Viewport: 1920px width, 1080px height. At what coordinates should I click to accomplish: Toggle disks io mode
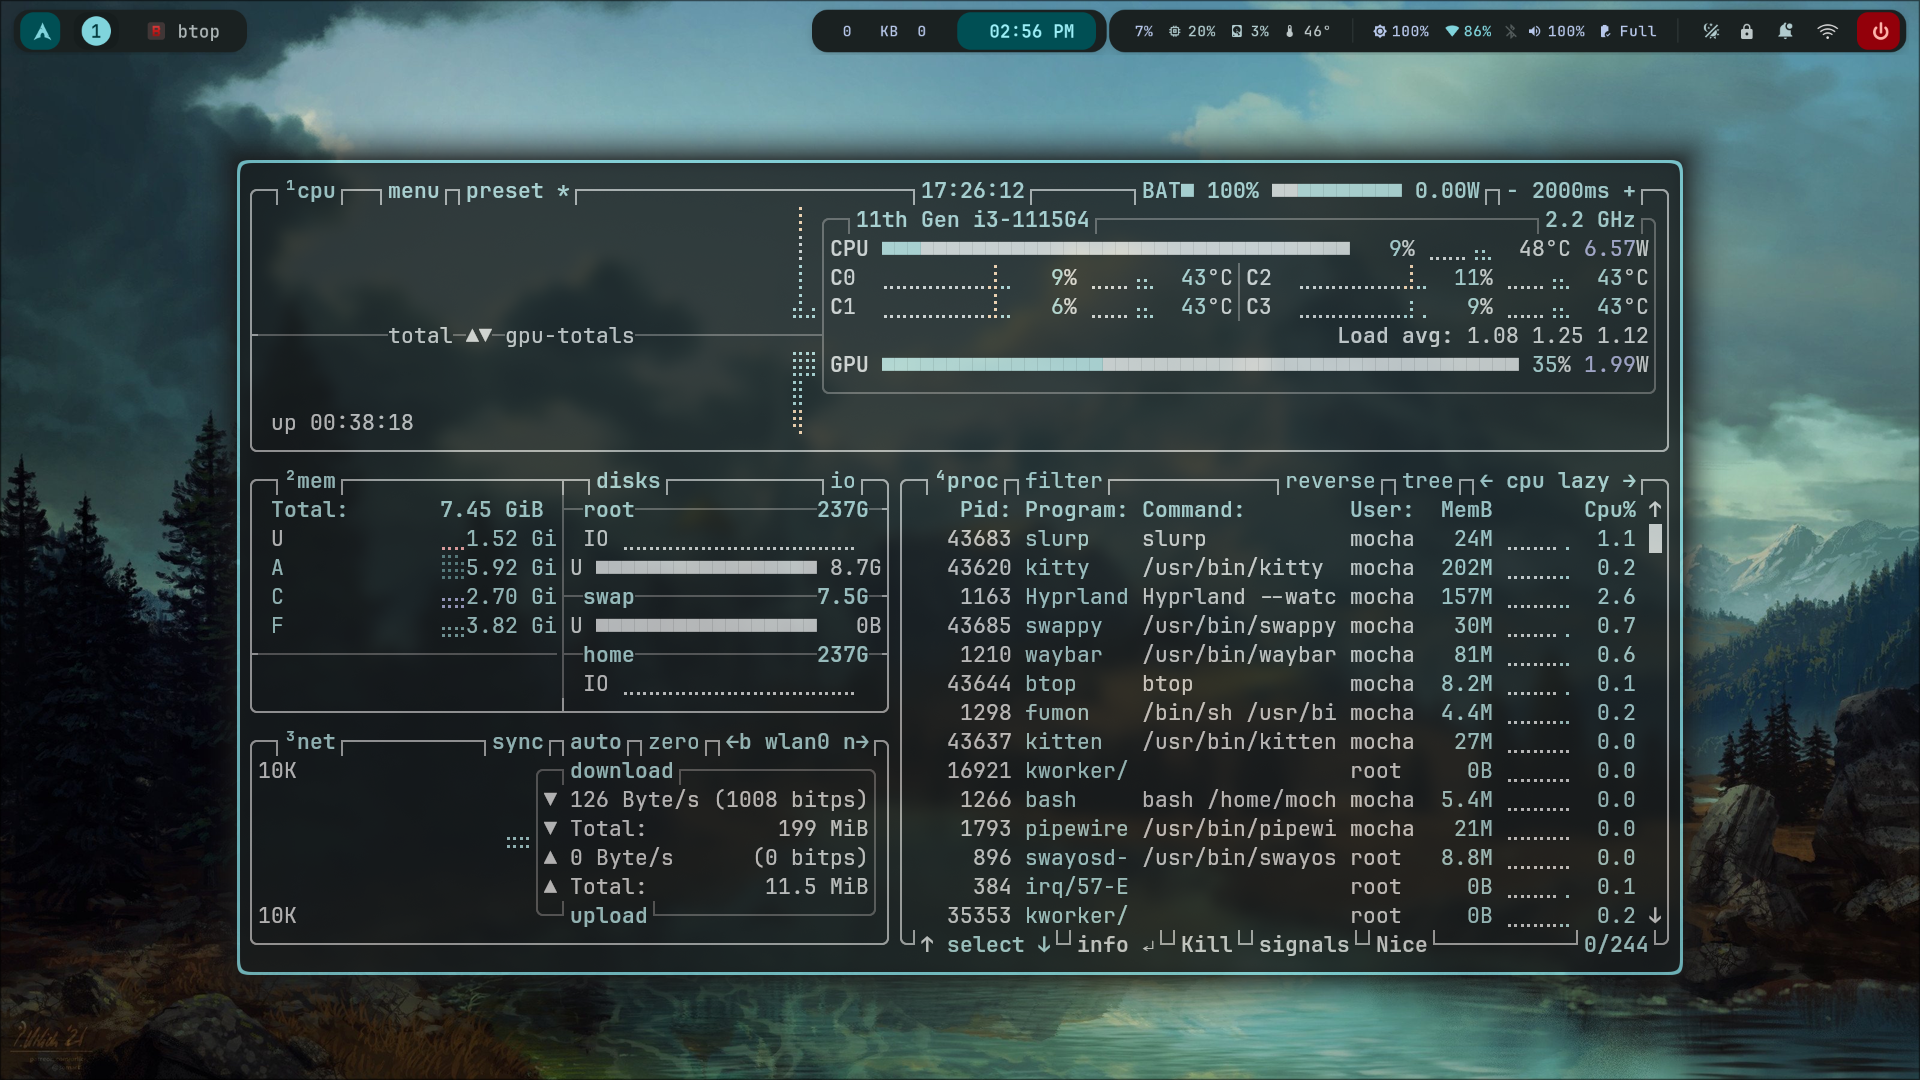tap(842, 481)
